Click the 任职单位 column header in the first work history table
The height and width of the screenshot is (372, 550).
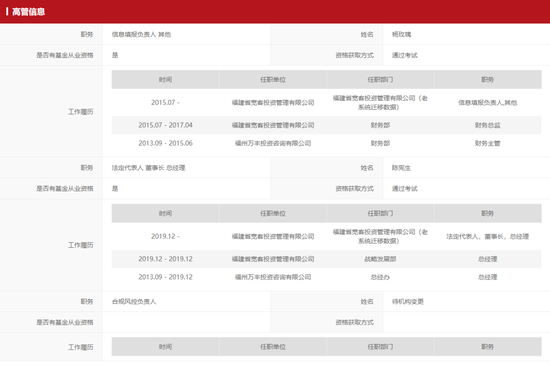[273, 80]
